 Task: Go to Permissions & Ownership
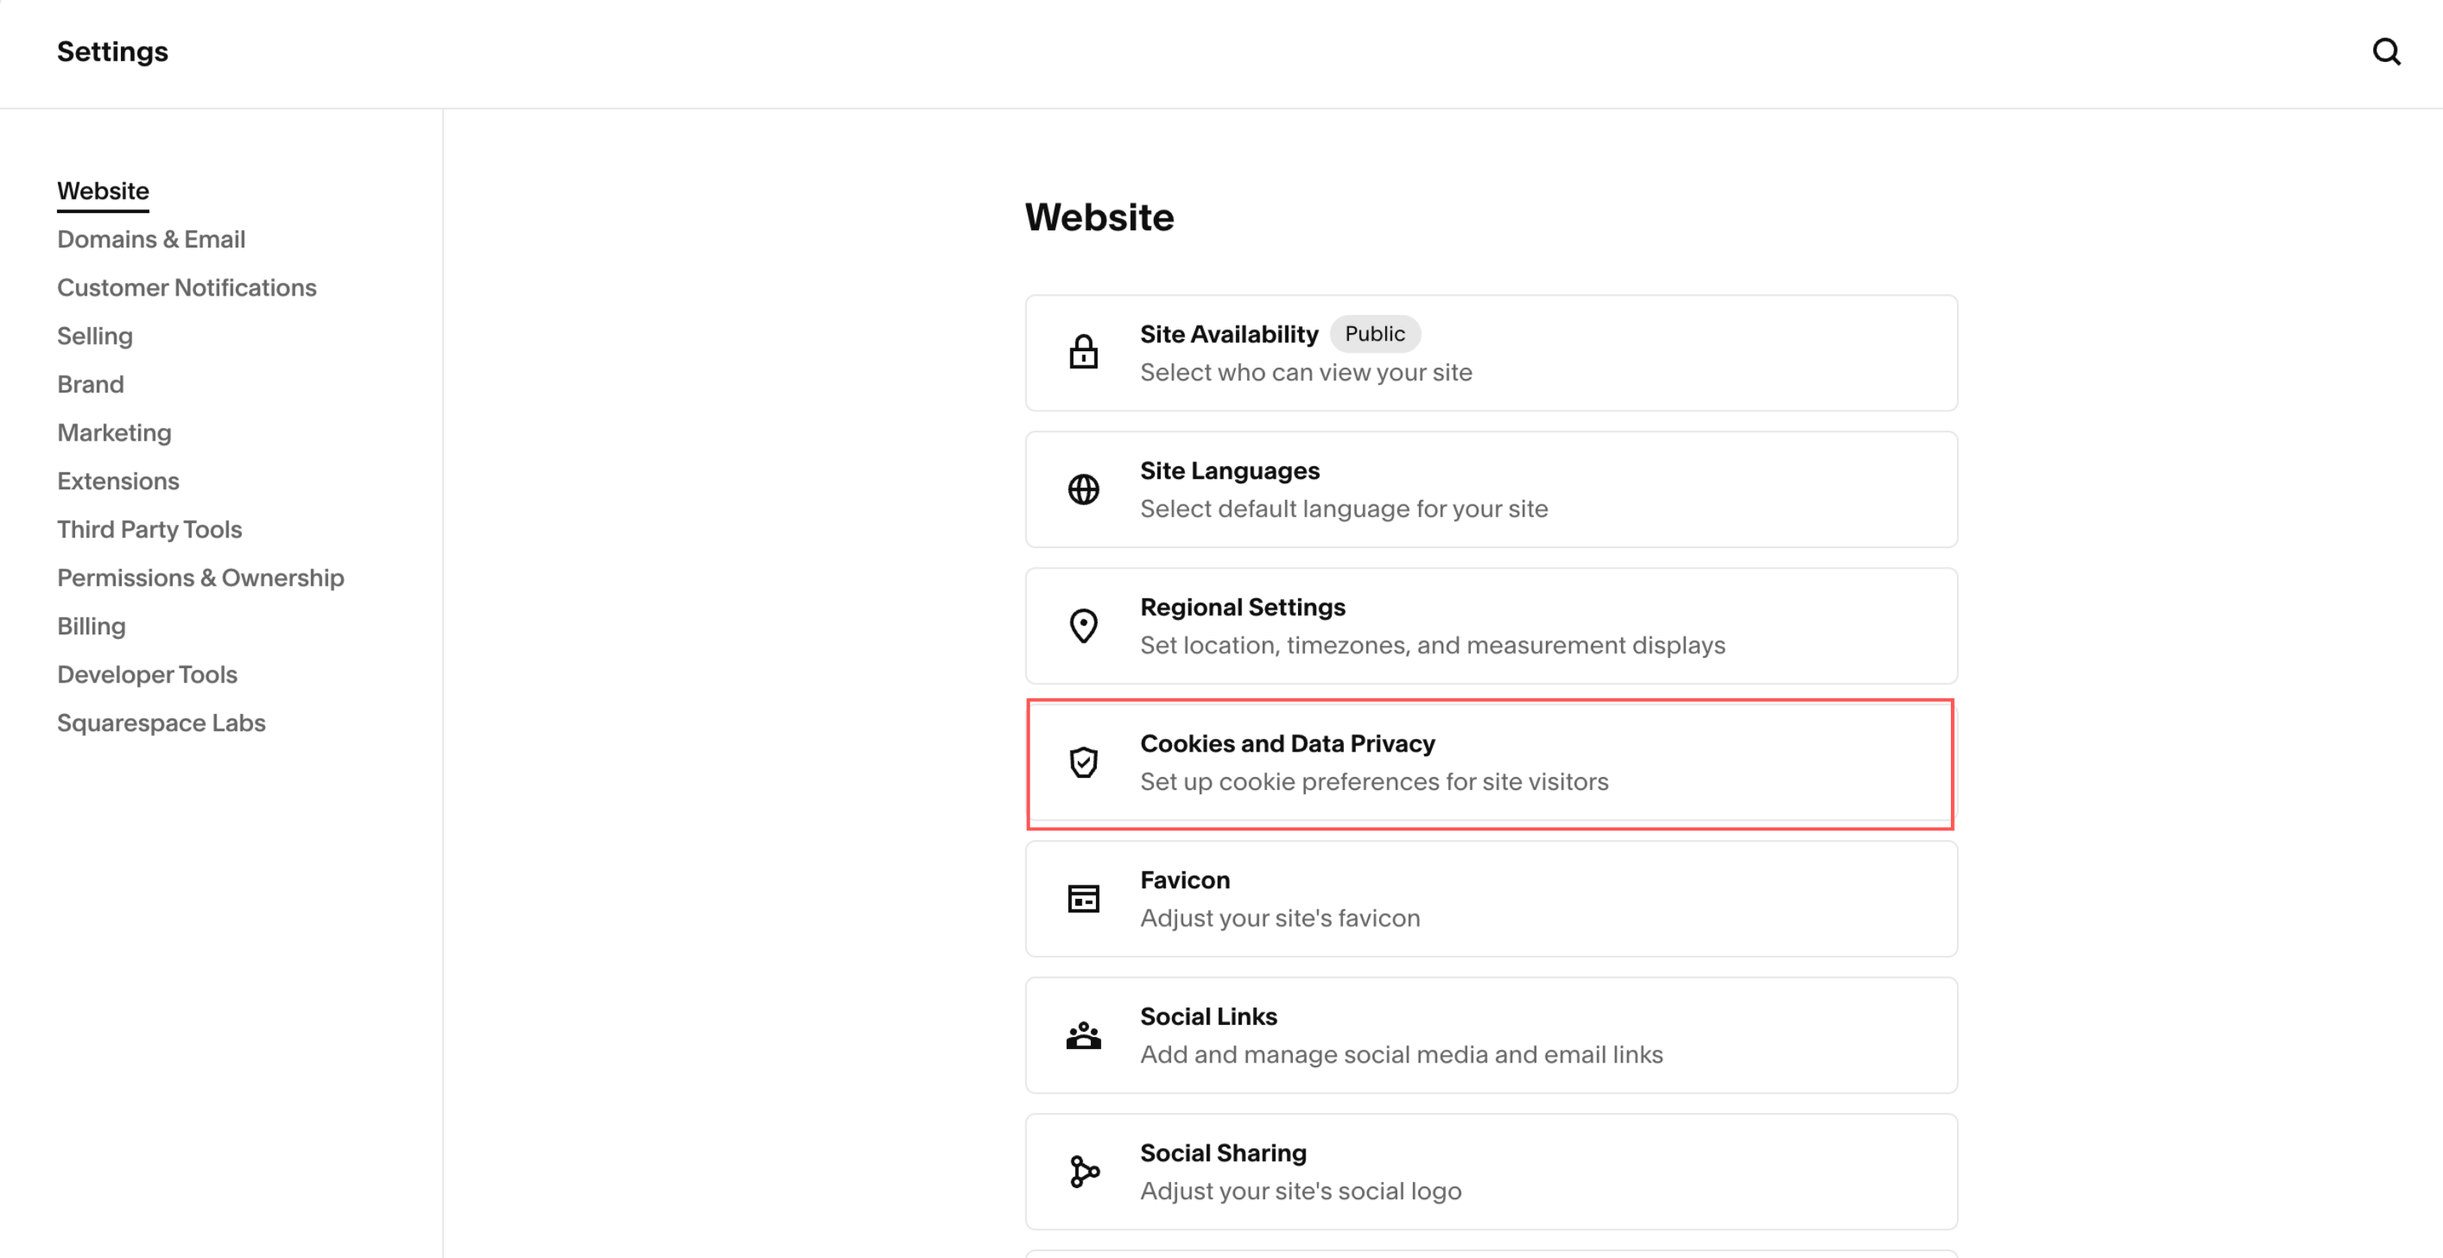point(201,578)
